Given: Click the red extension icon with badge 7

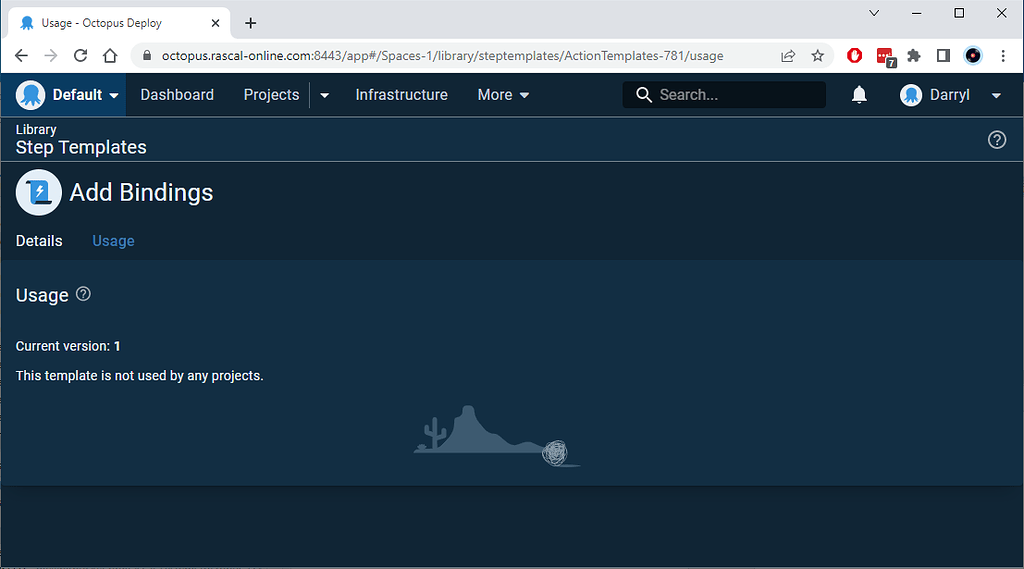Looking at the screenshot, I should coord(886,57).
